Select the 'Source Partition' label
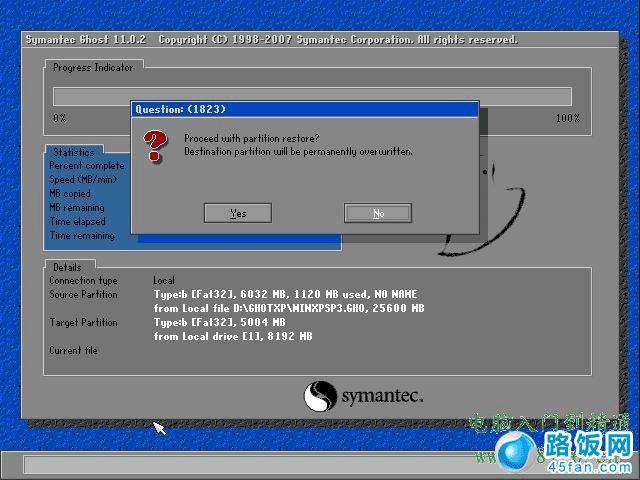The image size is (640, 480). pos(83,294)
